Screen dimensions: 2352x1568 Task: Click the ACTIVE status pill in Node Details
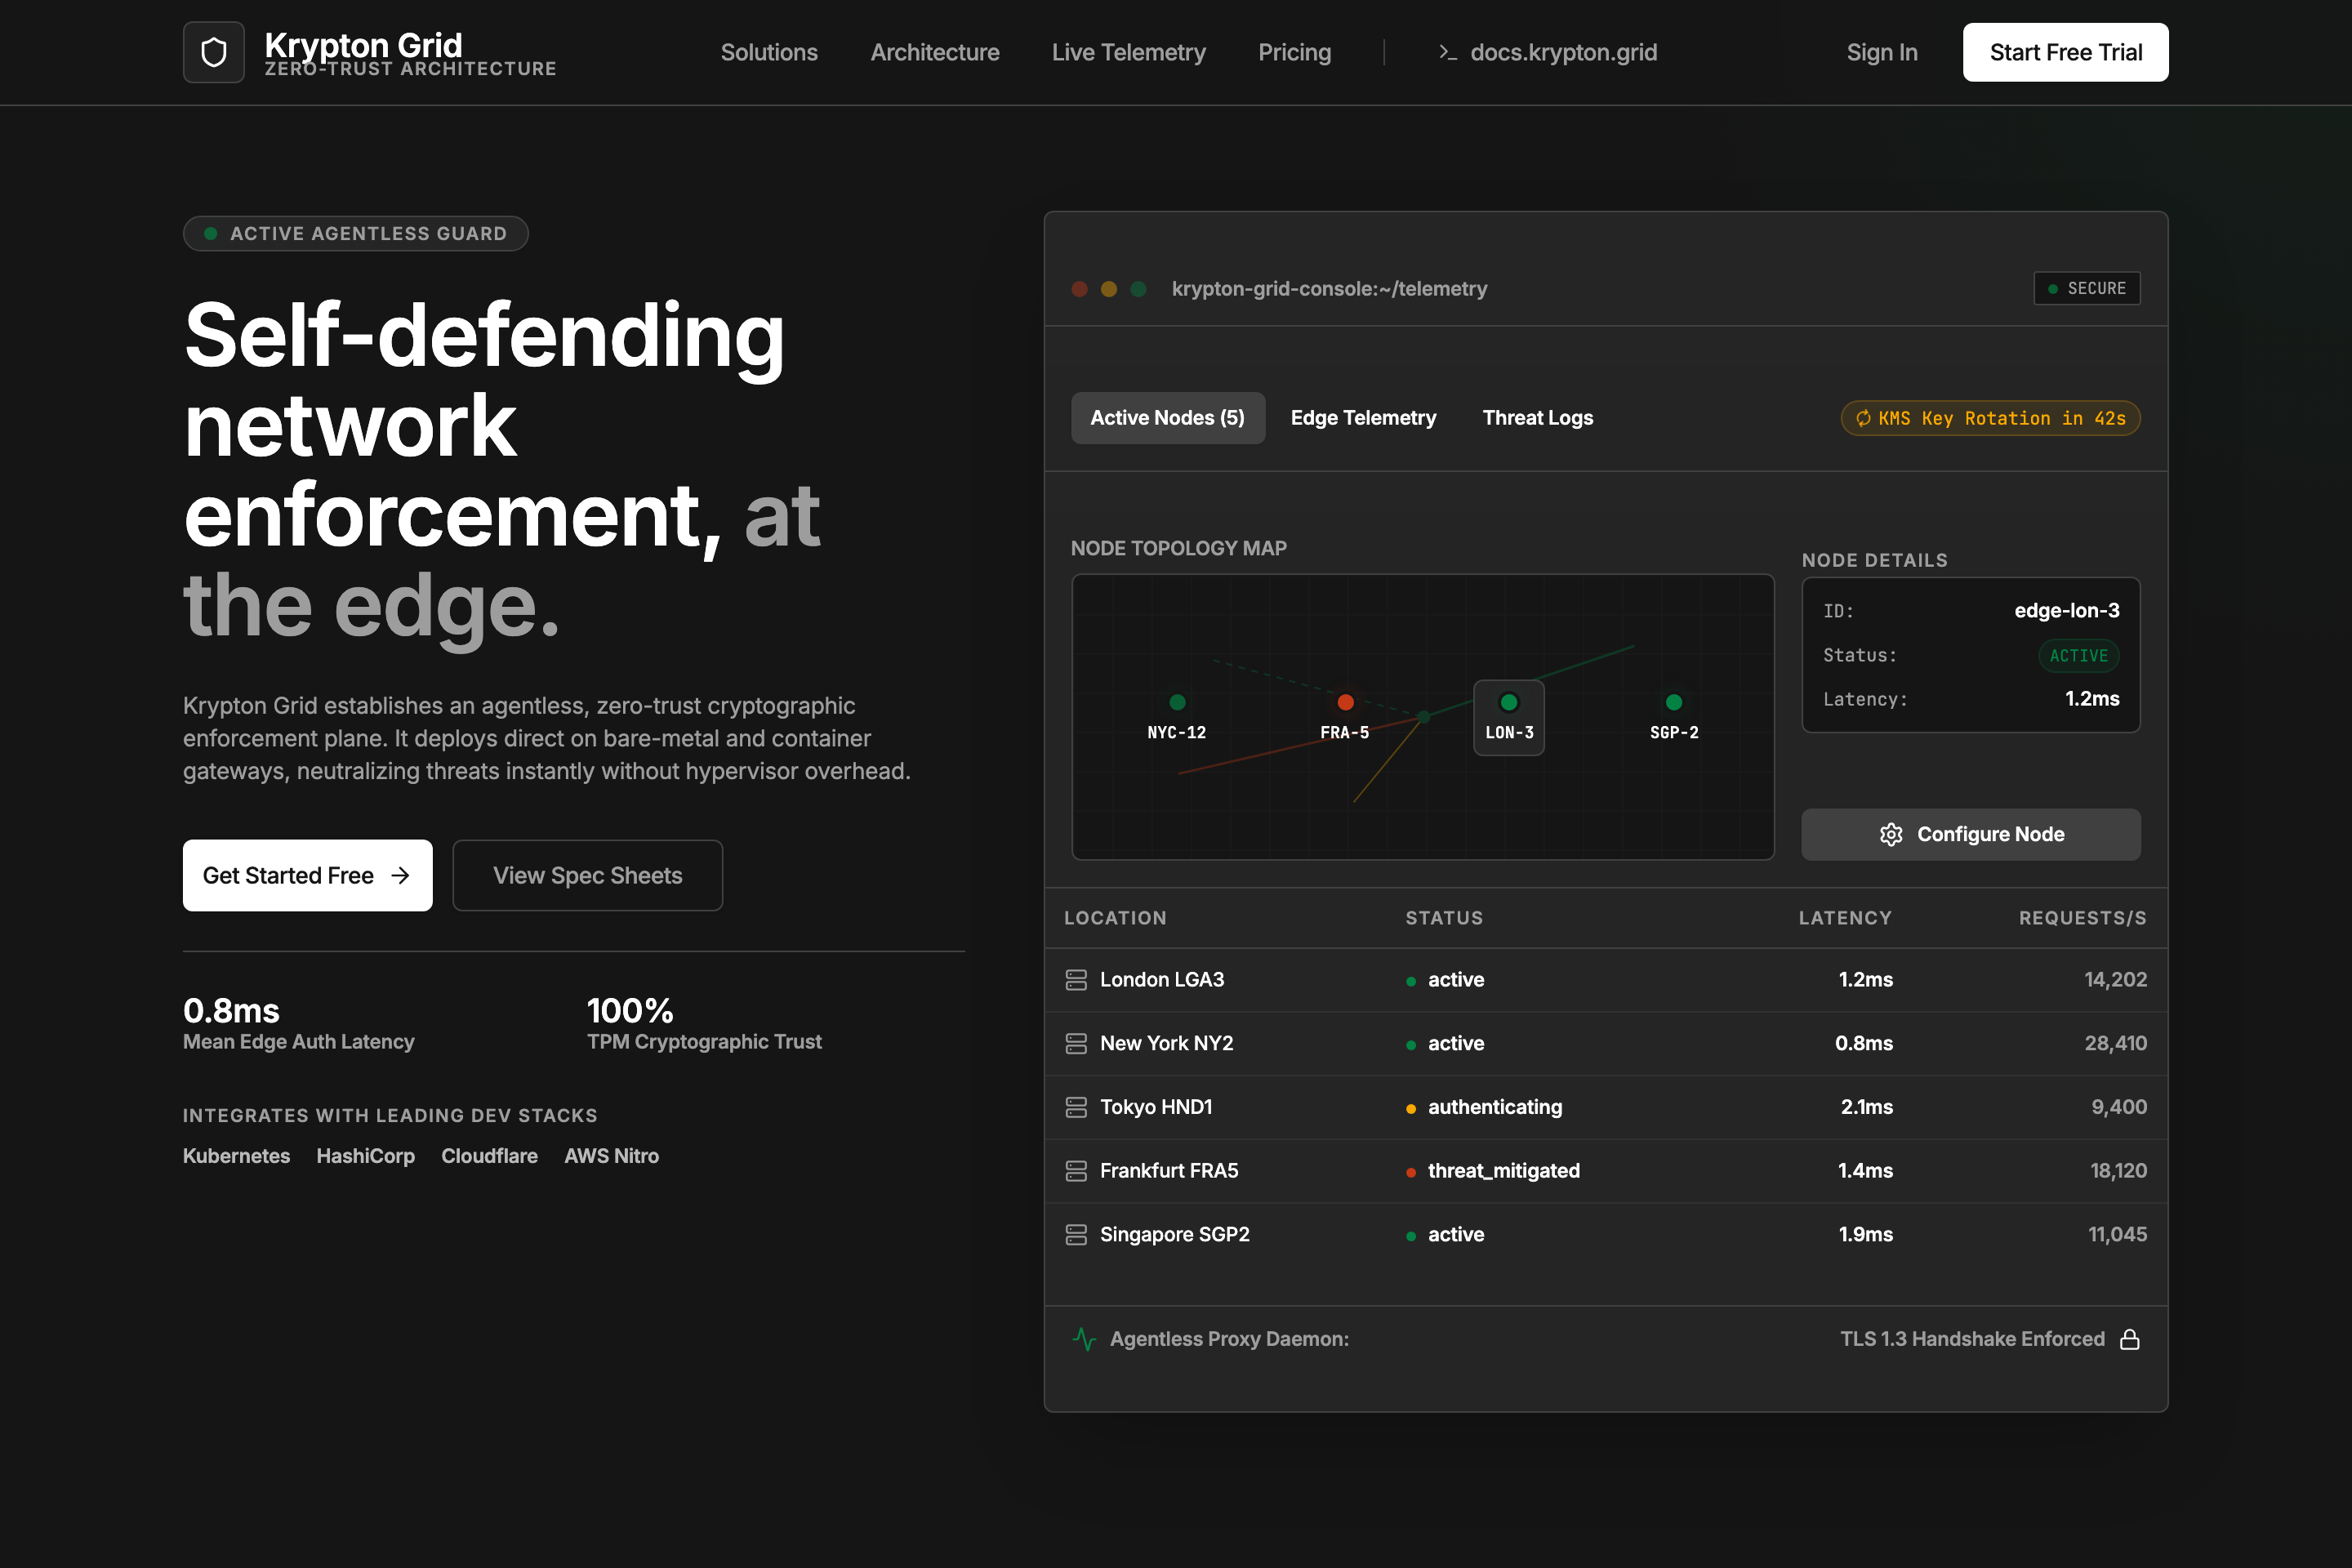2079,656
